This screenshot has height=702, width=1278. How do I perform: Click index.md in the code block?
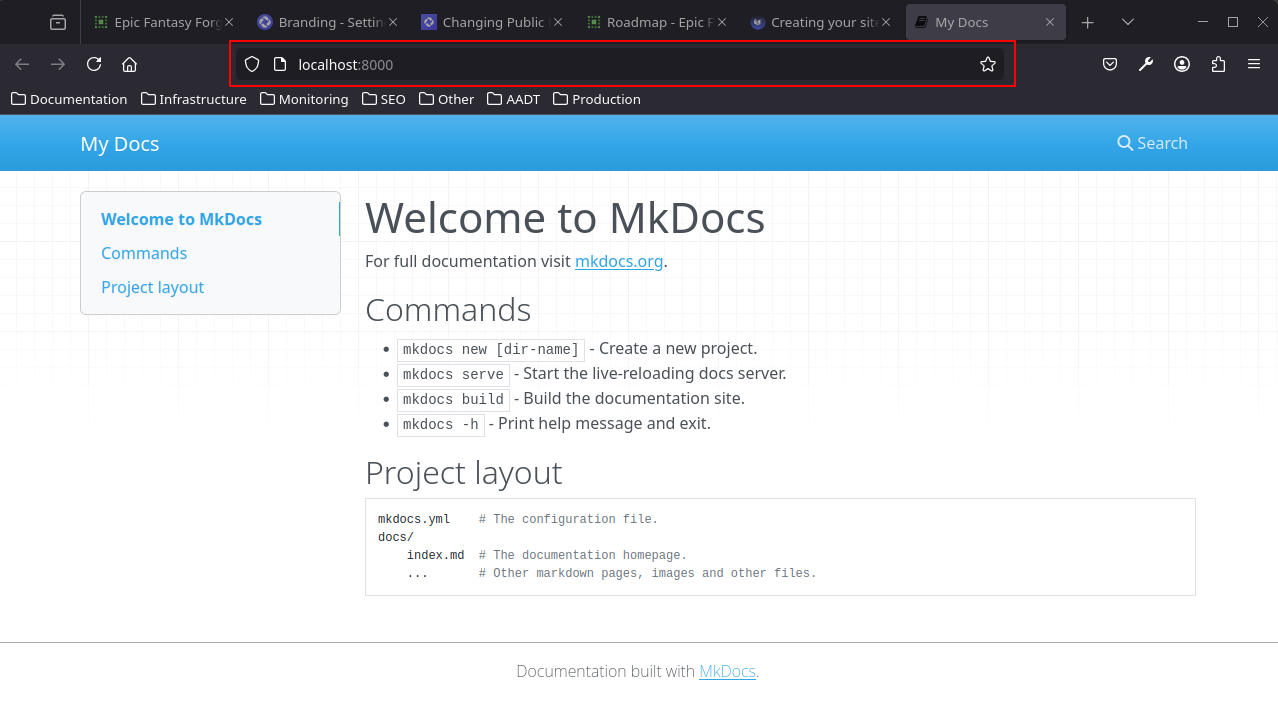(435, 555)
